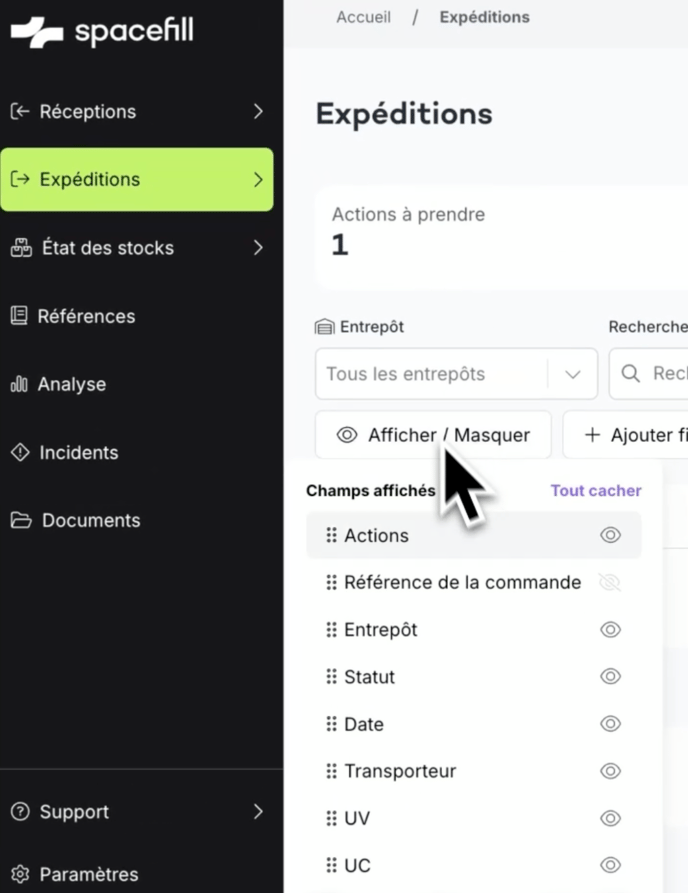This screenshot has width=688, height=893.
Task: Click the Paramètres gear icon
Action: point(19,874)
